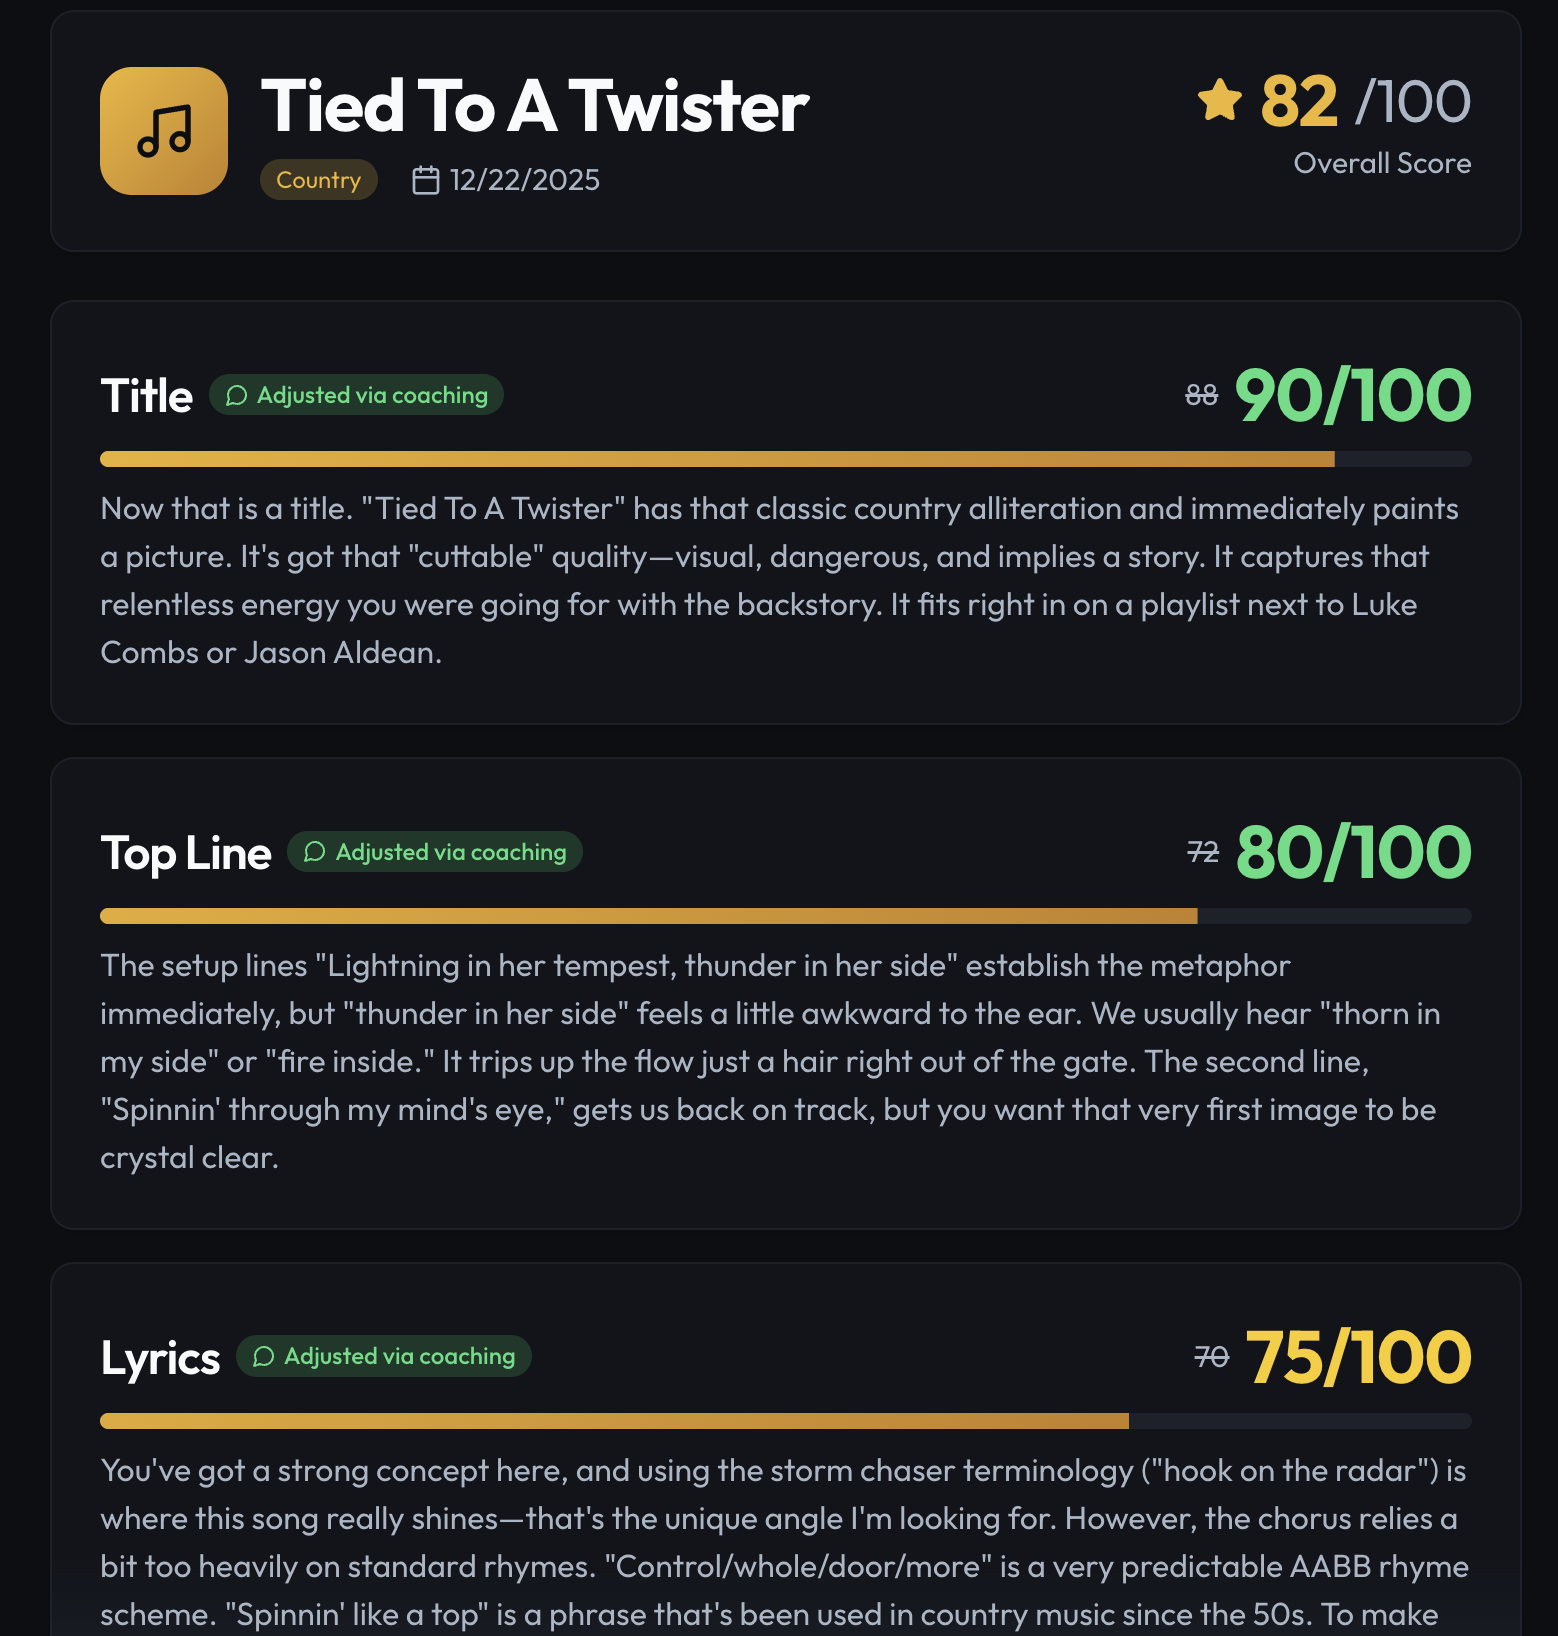Viewport: 1558px width, 1636px height.
Task: Click the chat bubble icon in Top Line badge
Action: 315,852
